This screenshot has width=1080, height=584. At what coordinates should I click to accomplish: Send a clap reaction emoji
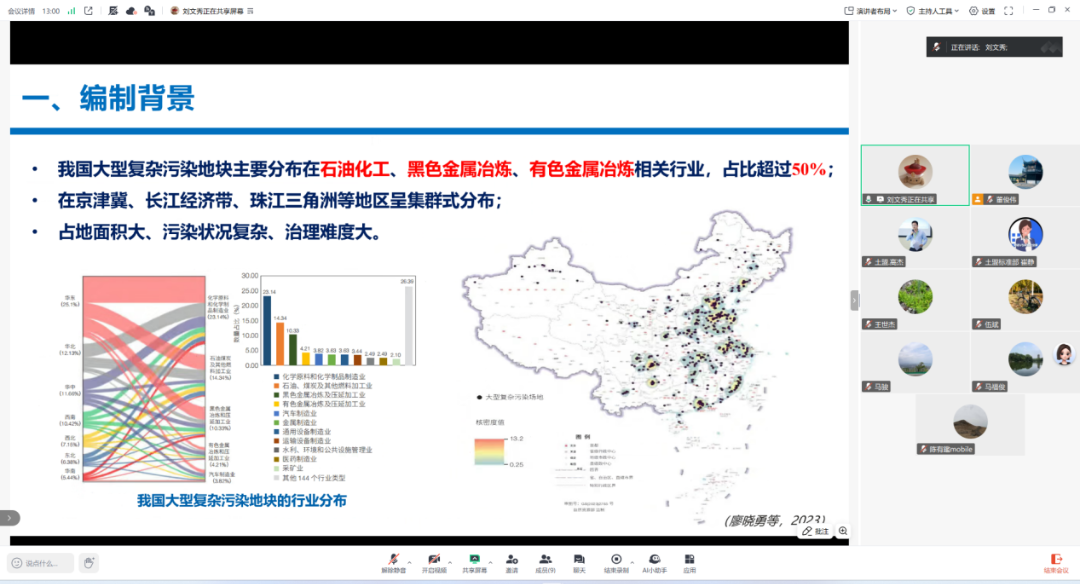[x=88, y=562]
